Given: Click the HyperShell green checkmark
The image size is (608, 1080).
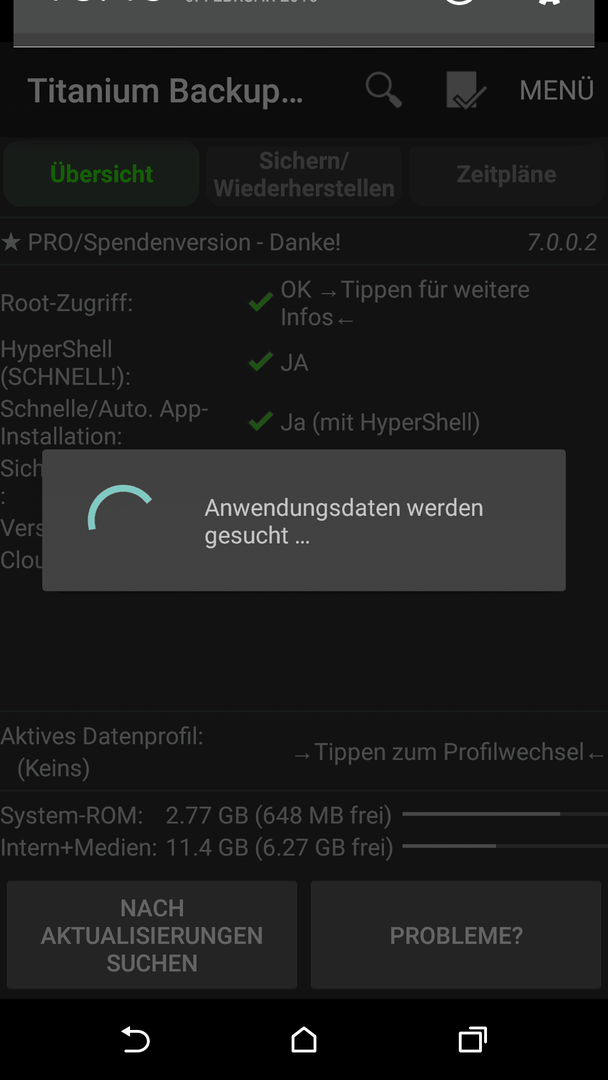Looking at the screenshot, I should (260, 362).
